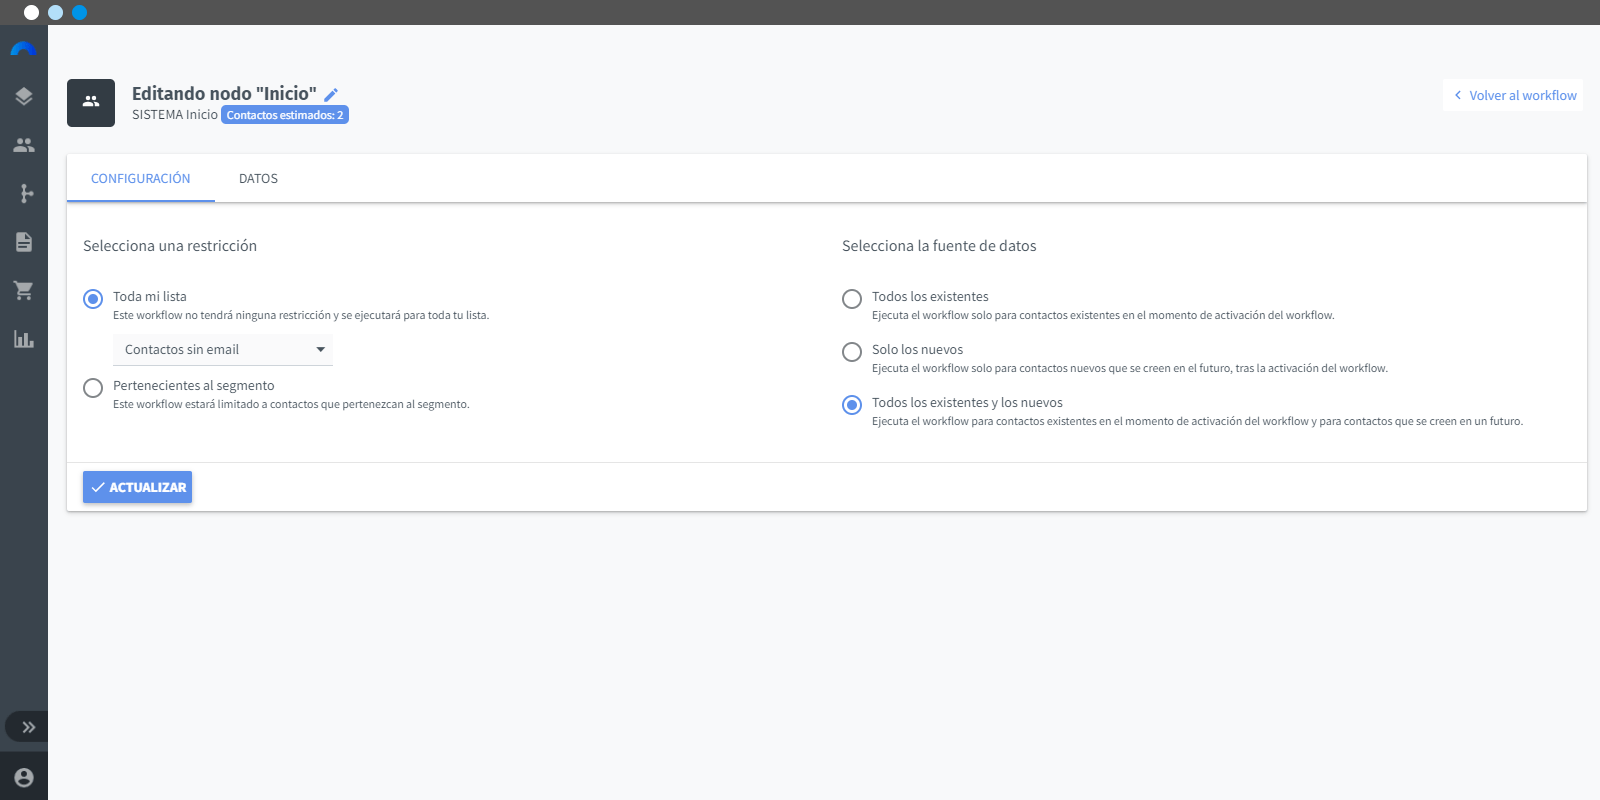Select the "Todos los existentes" radio option

(x=852, y=299)
